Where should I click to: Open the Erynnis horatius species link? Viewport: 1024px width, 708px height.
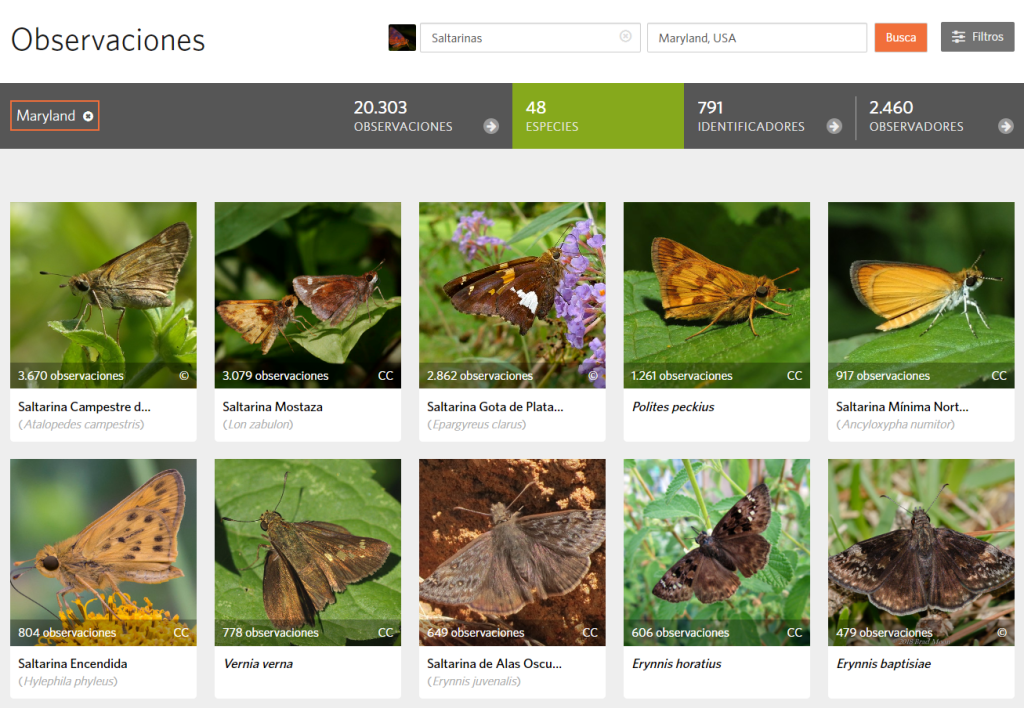click(676, 663)
